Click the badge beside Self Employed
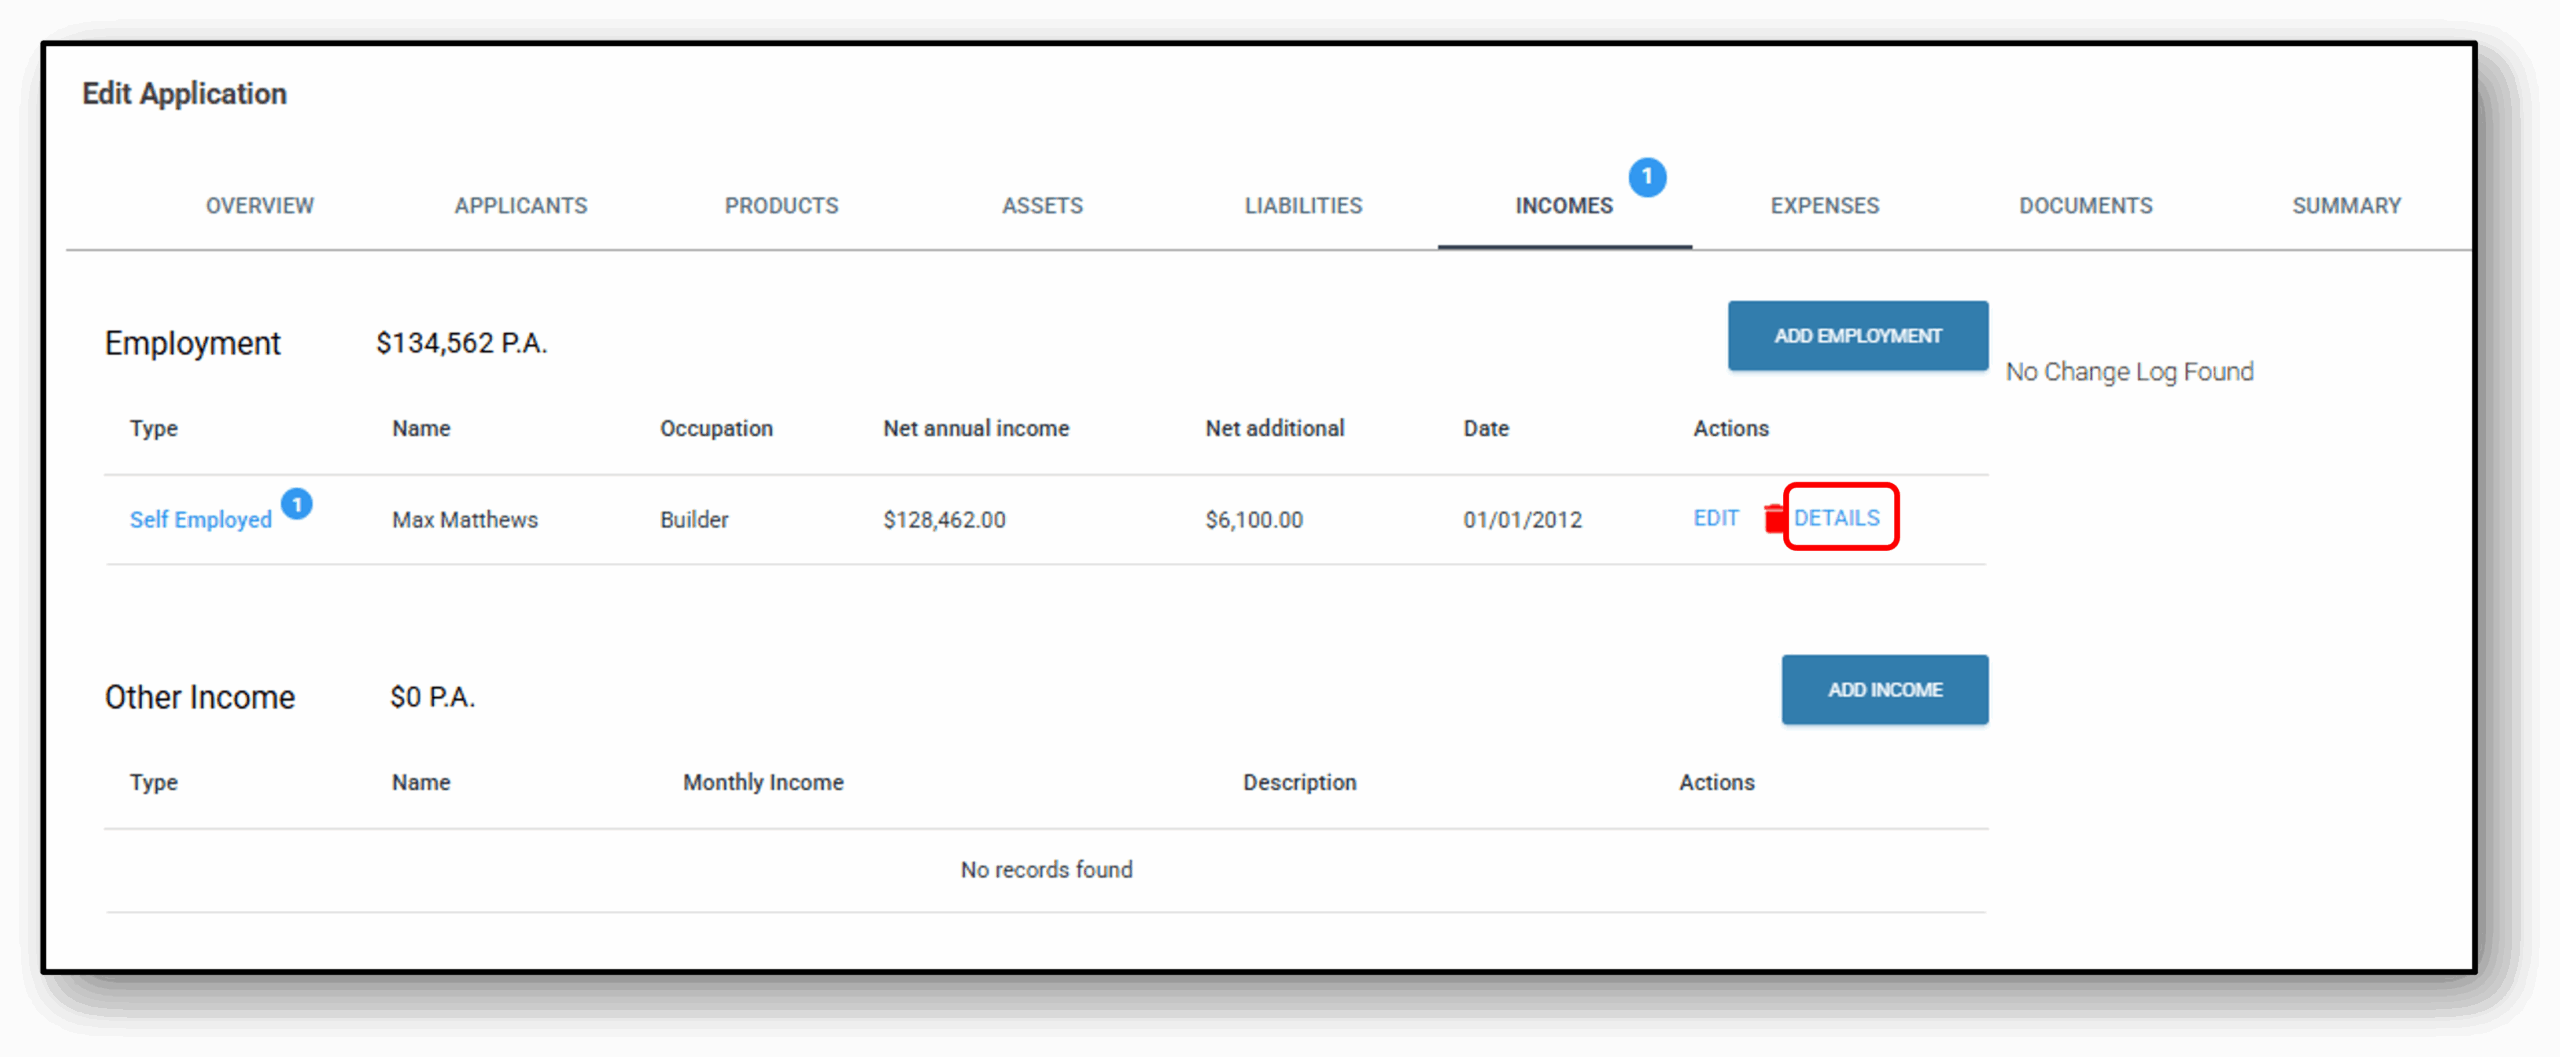 pyautogui.click(x=296, y=503)
